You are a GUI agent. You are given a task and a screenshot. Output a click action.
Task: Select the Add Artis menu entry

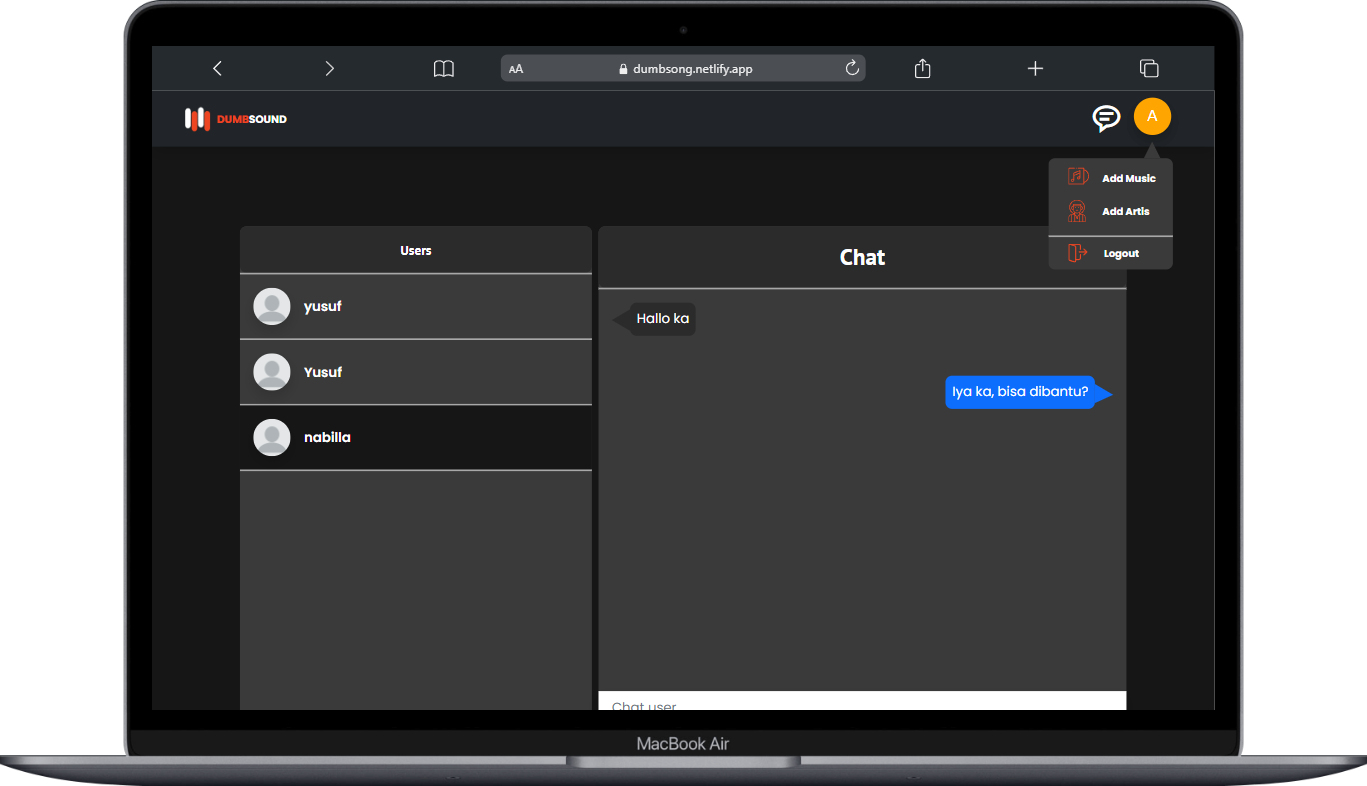click(1125, 212)
